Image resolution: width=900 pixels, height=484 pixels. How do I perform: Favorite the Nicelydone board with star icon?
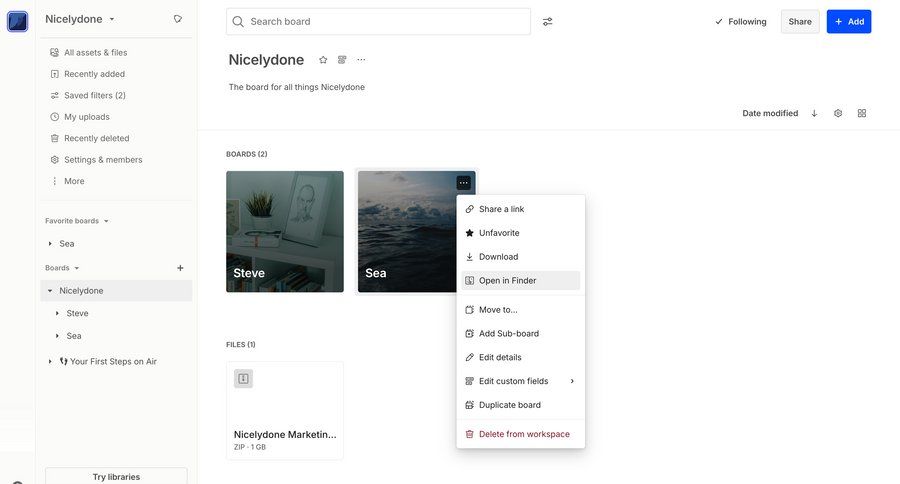coord(323,60)
